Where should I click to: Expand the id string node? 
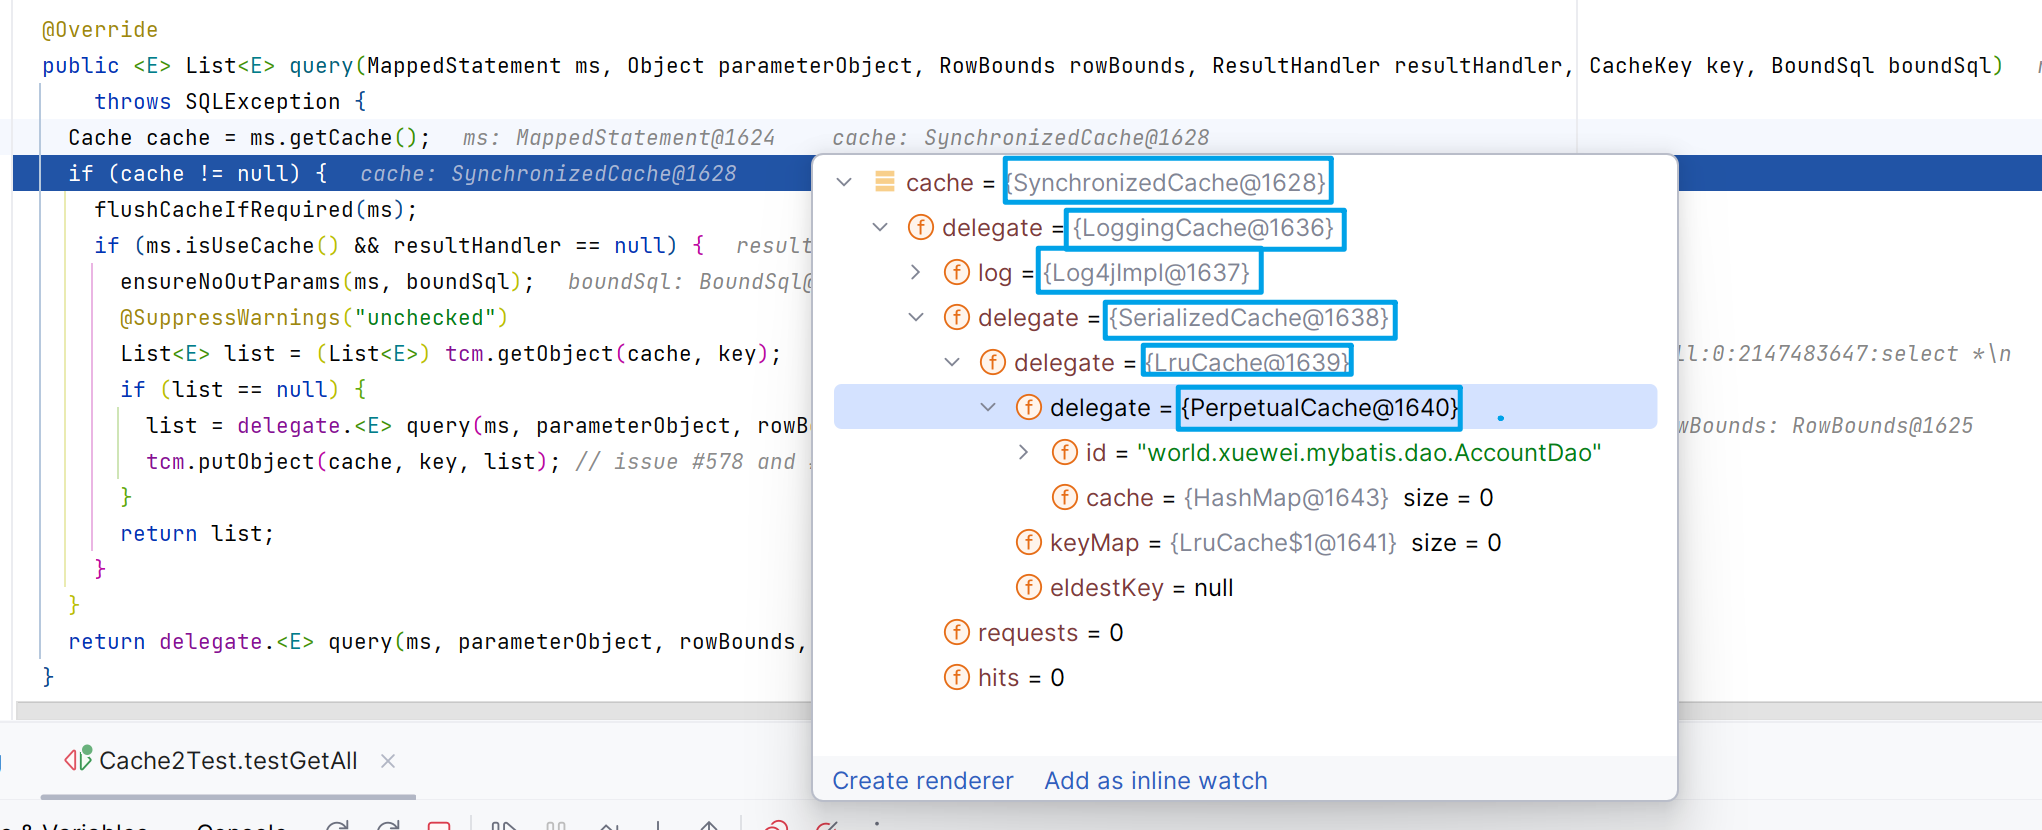coord(1024,452)
